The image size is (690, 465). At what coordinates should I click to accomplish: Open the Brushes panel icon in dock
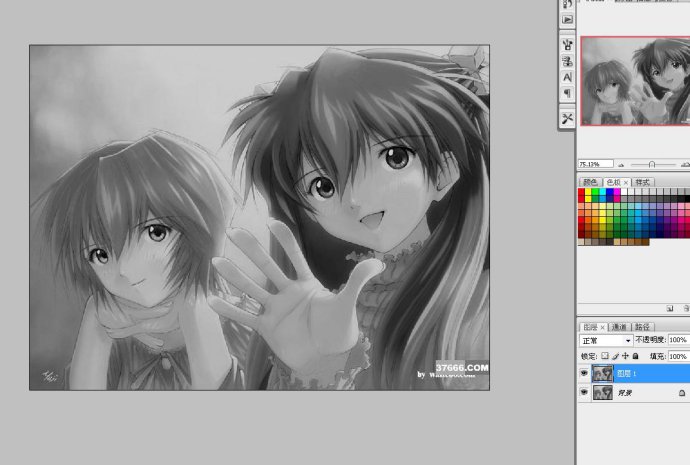(x=567, y=44)
